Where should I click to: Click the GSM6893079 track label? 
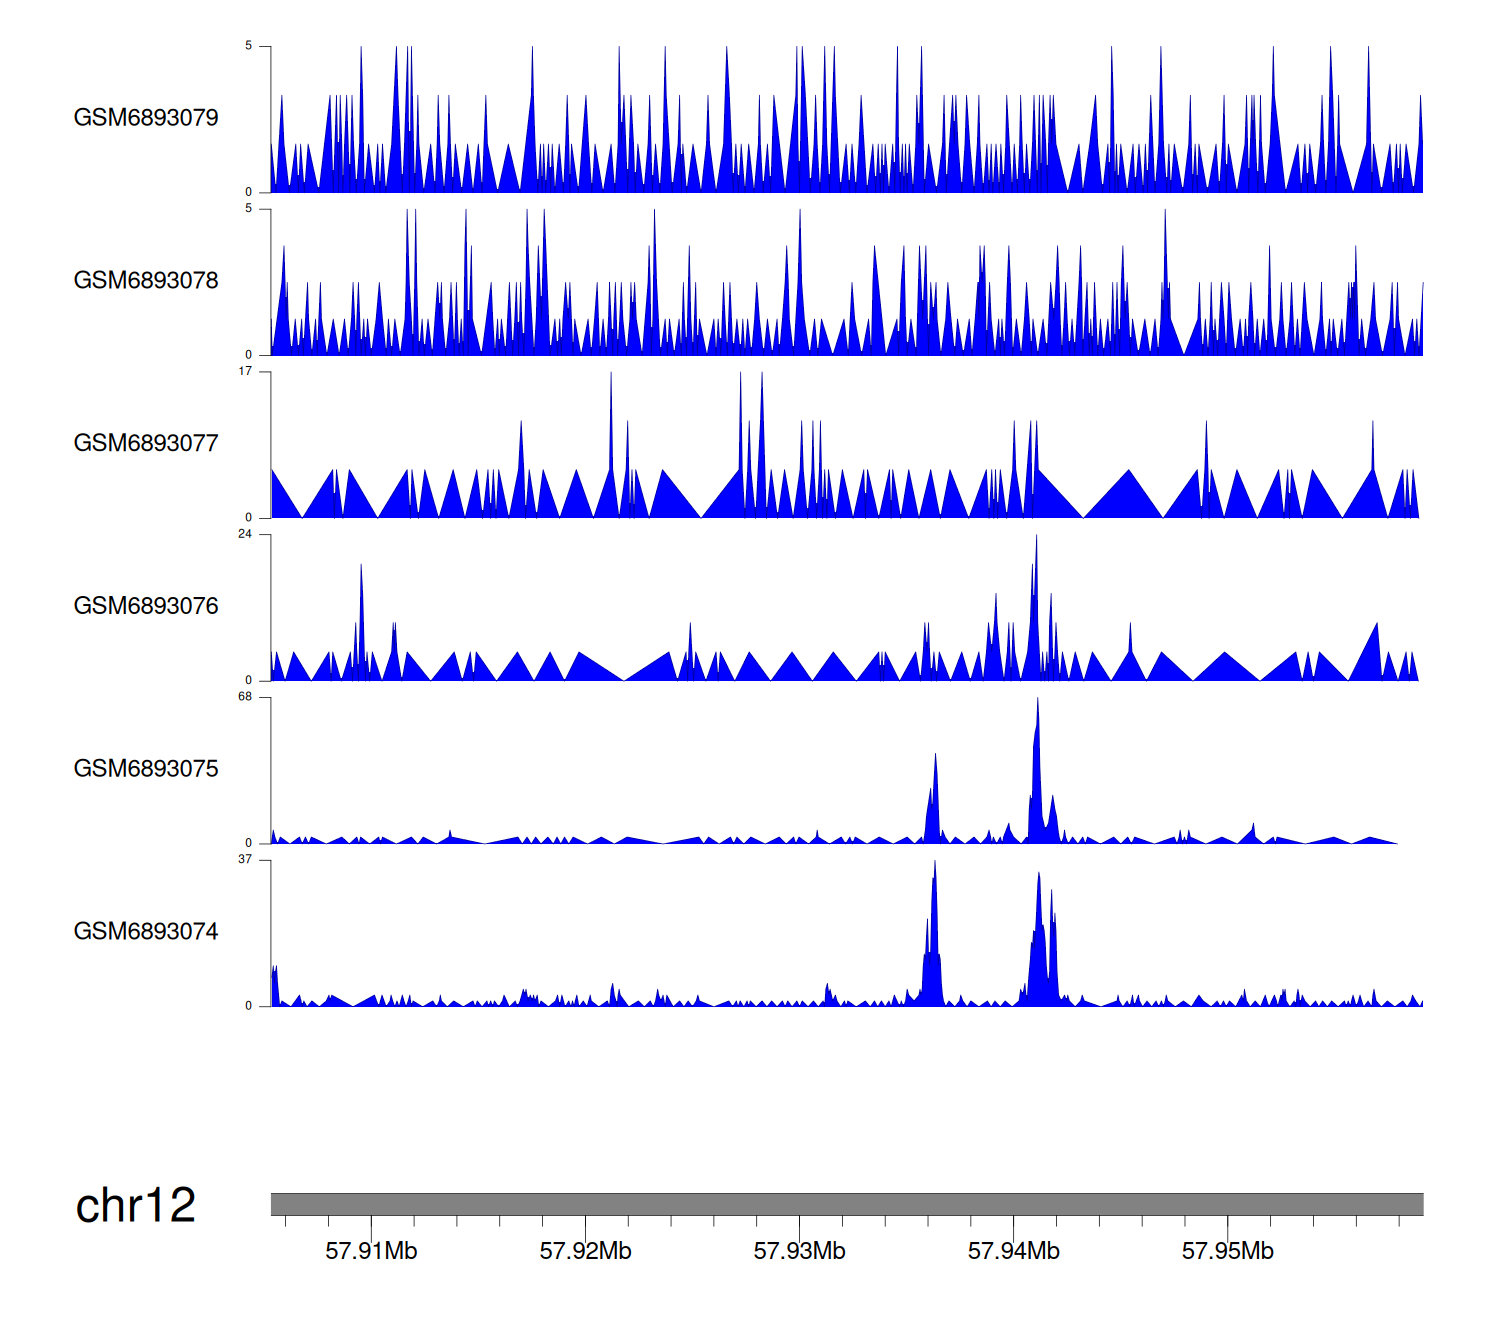click(146, 118)
